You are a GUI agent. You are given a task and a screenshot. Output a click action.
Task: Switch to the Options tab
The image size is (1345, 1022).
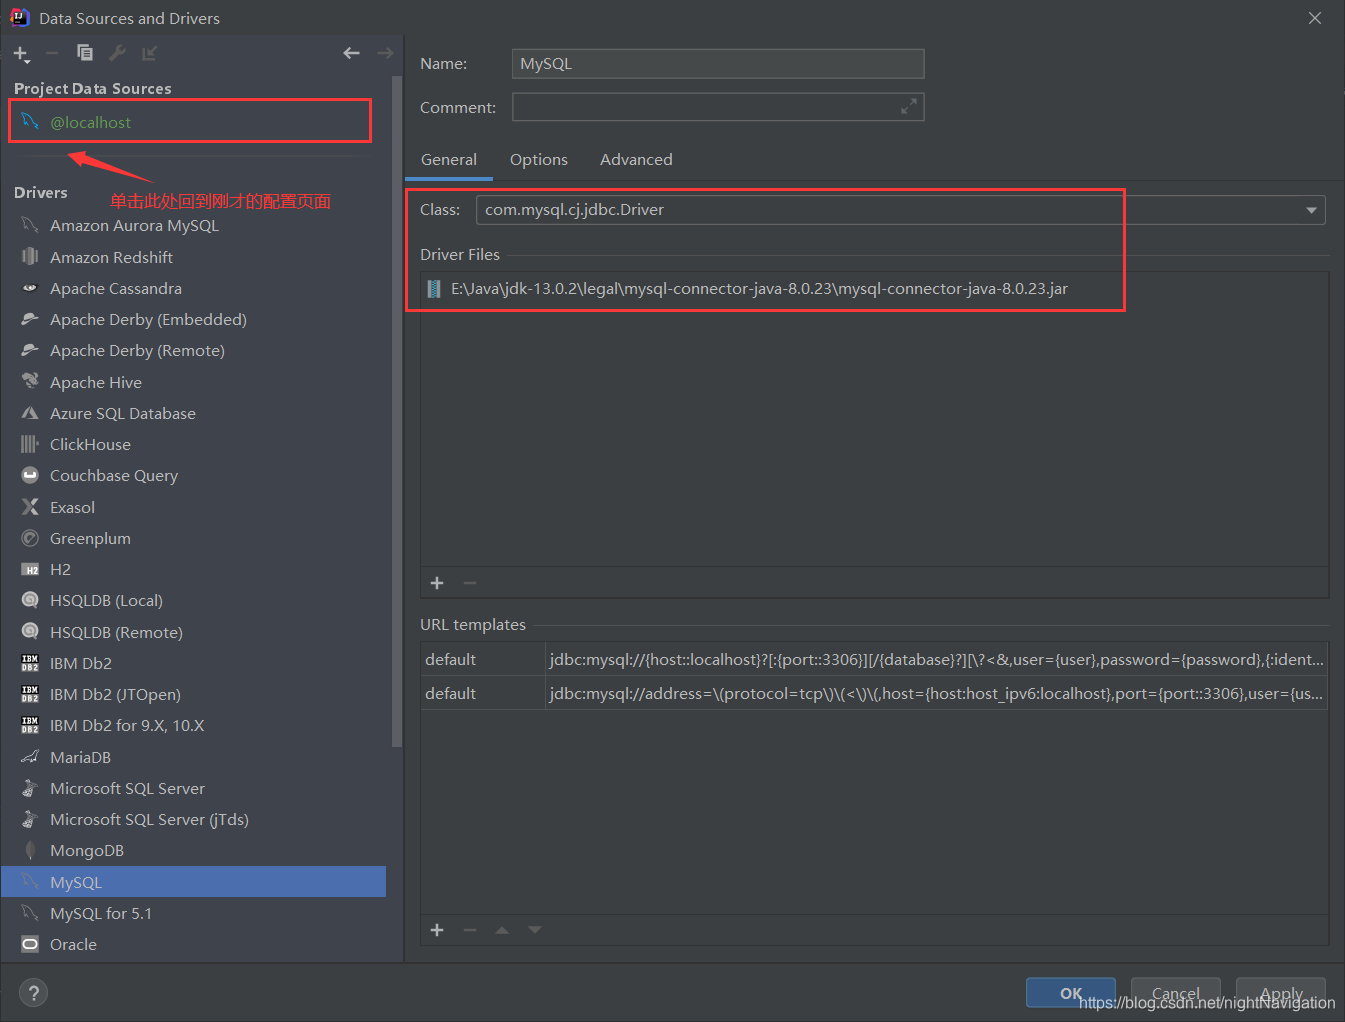pyautogui.click(x=539, y=160)
